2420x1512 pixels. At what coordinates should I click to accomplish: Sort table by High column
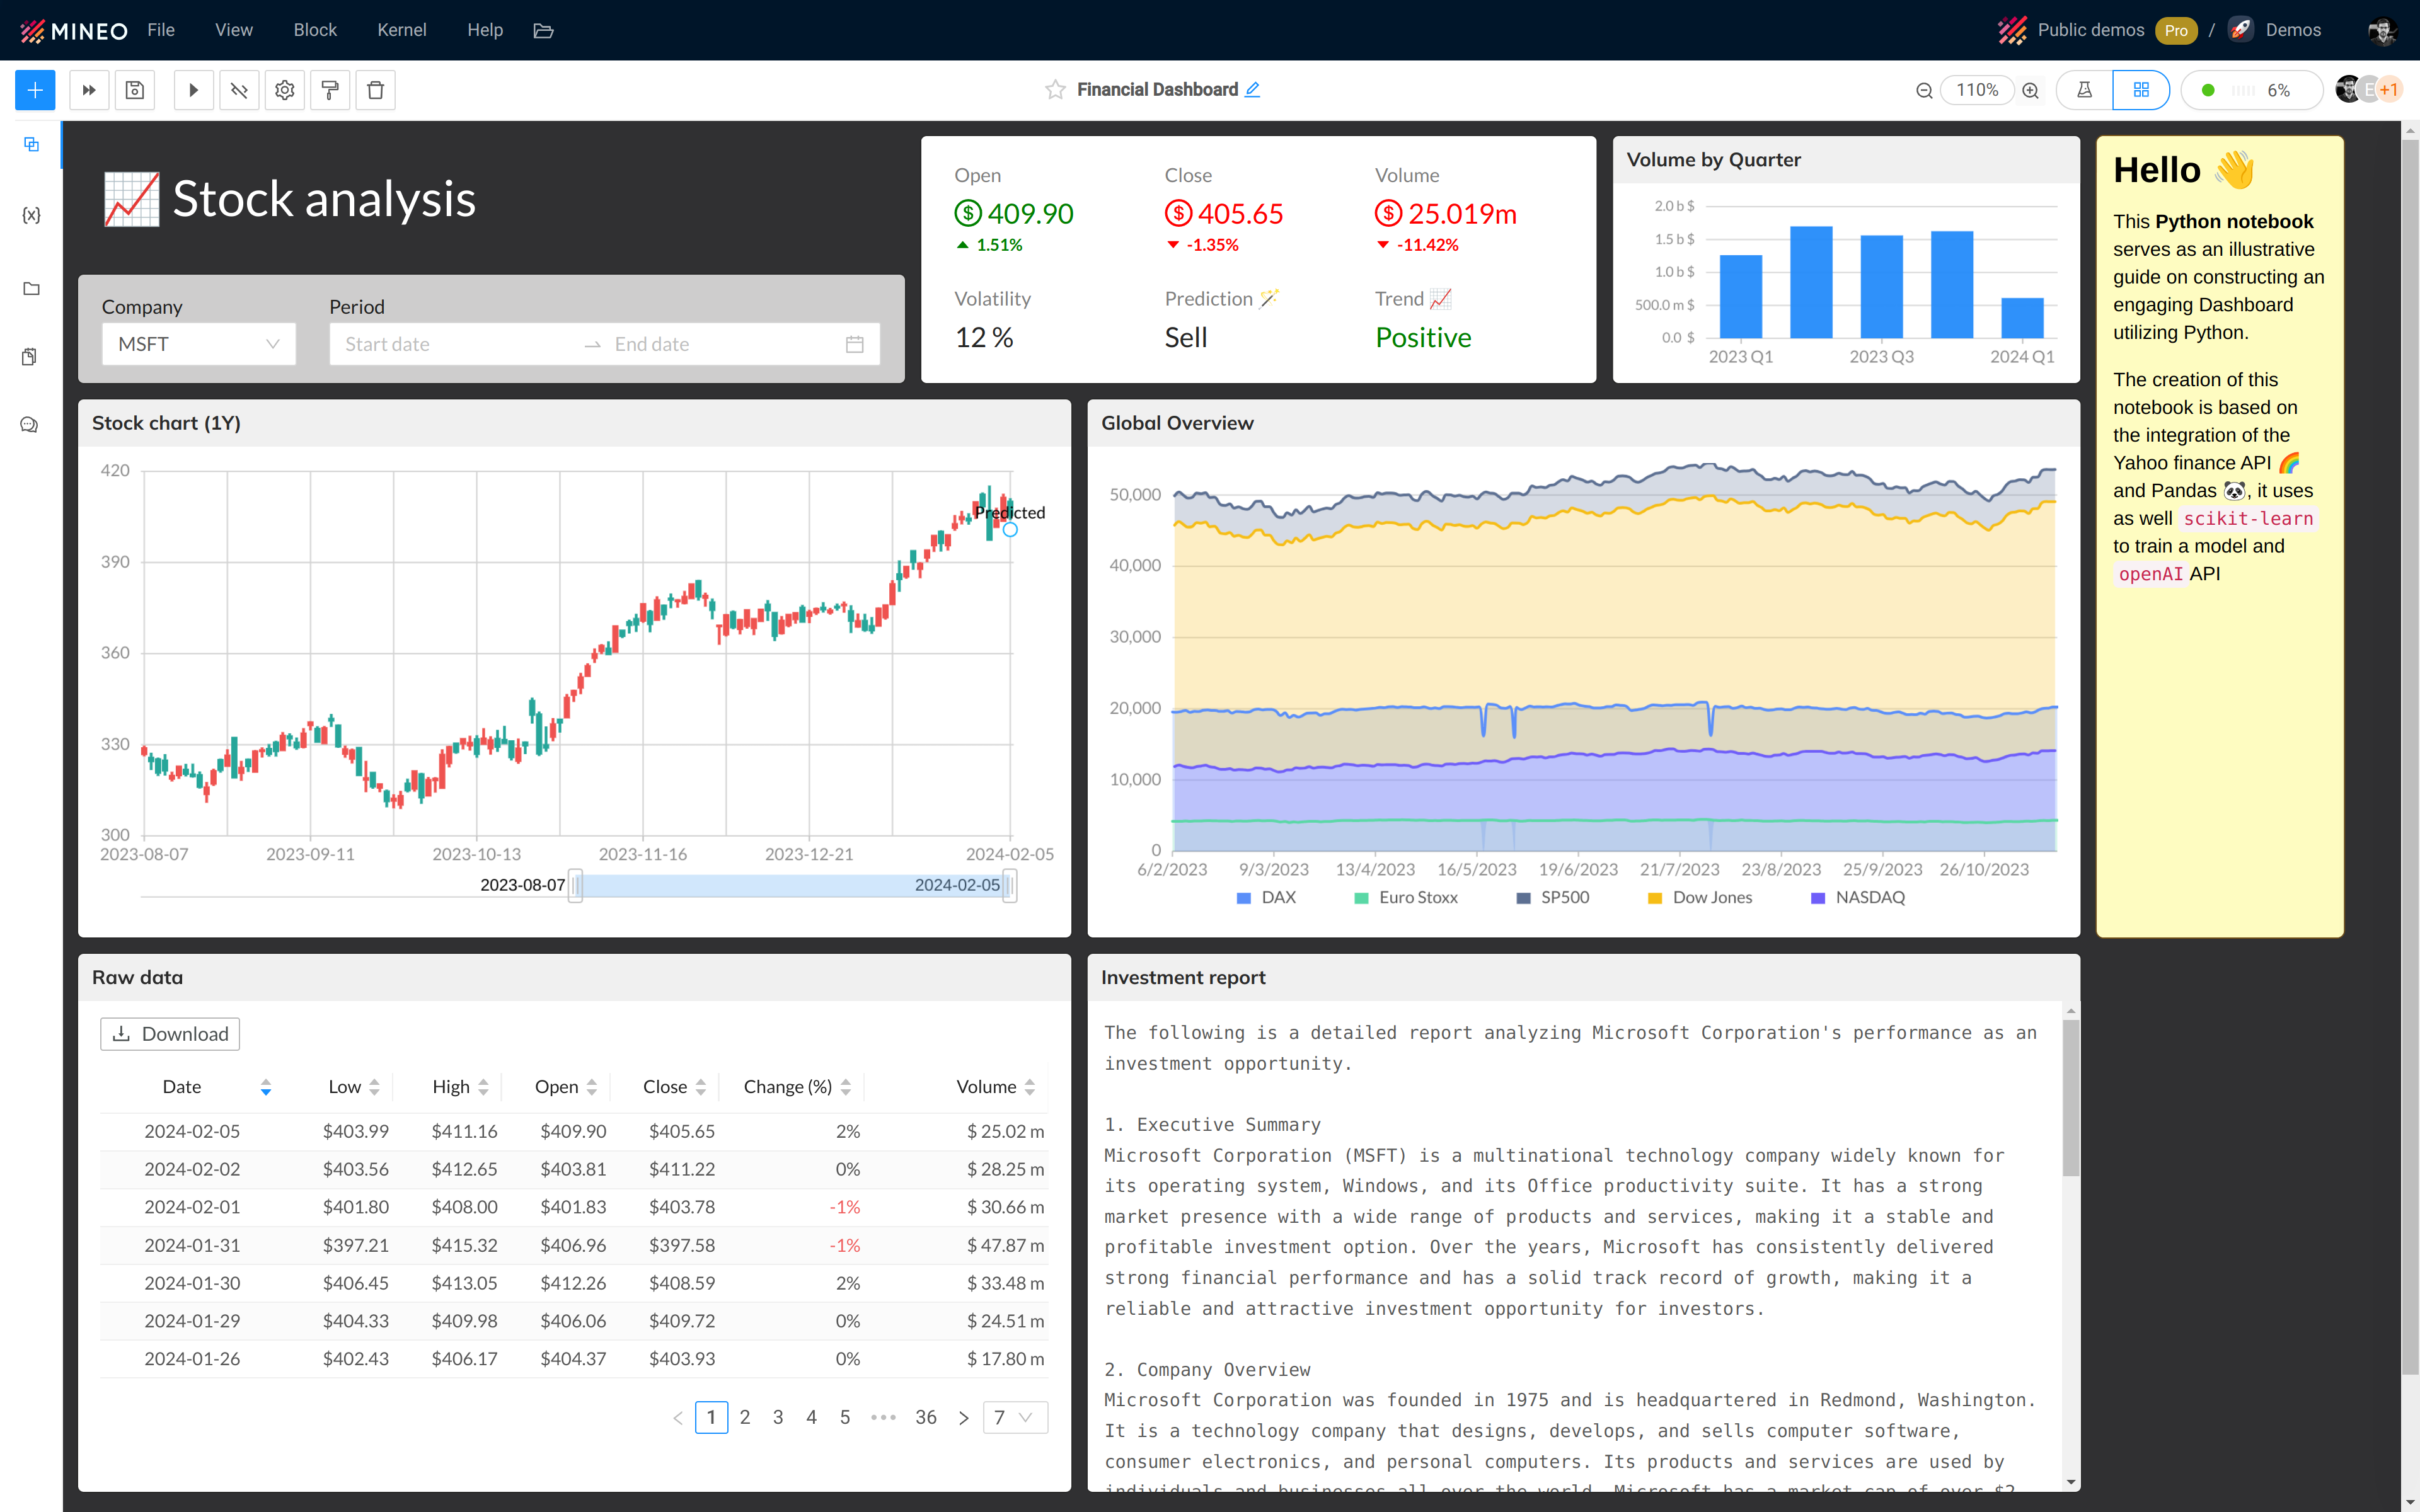pos(483,1087)
